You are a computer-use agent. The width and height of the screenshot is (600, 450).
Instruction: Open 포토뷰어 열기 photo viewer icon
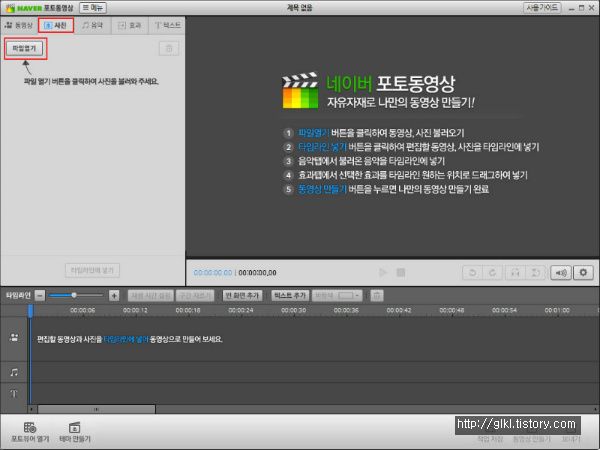(x=30, y=432)
